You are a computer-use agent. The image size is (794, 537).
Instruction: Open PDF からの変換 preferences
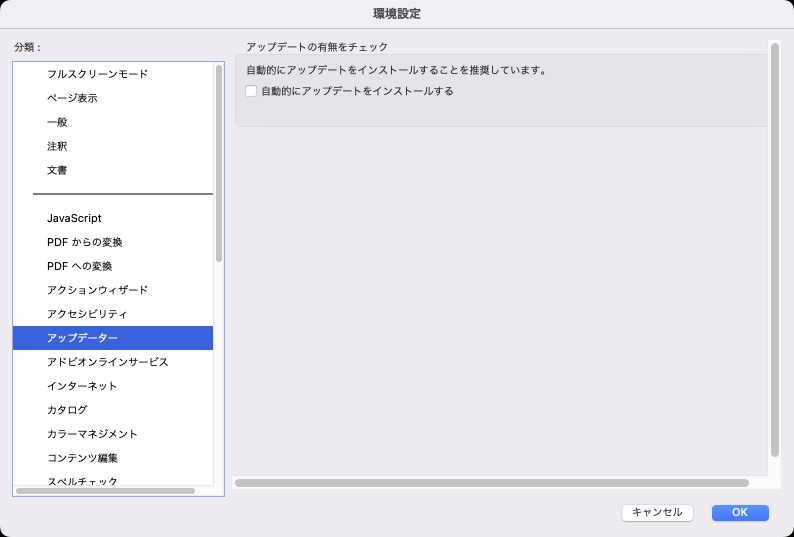[112, 242]
